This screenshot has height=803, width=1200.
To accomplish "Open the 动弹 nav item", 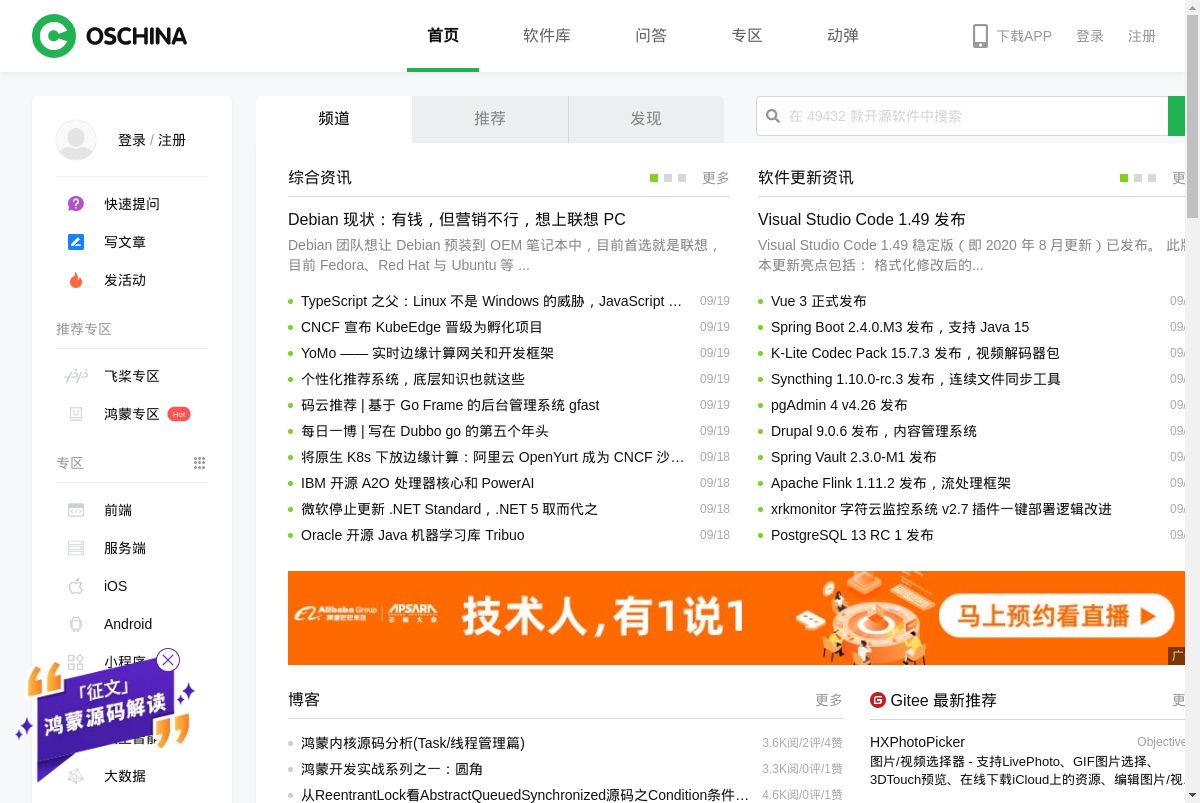I will click(x=843, y=36).
